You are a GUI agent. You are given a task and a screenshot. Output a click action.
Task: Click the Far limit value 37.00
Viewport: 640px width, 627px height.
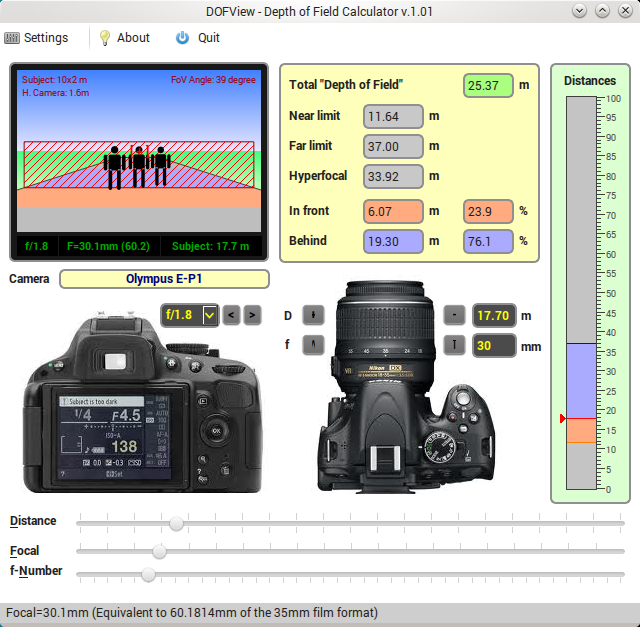pyautogui.click(x=393, y=146)
